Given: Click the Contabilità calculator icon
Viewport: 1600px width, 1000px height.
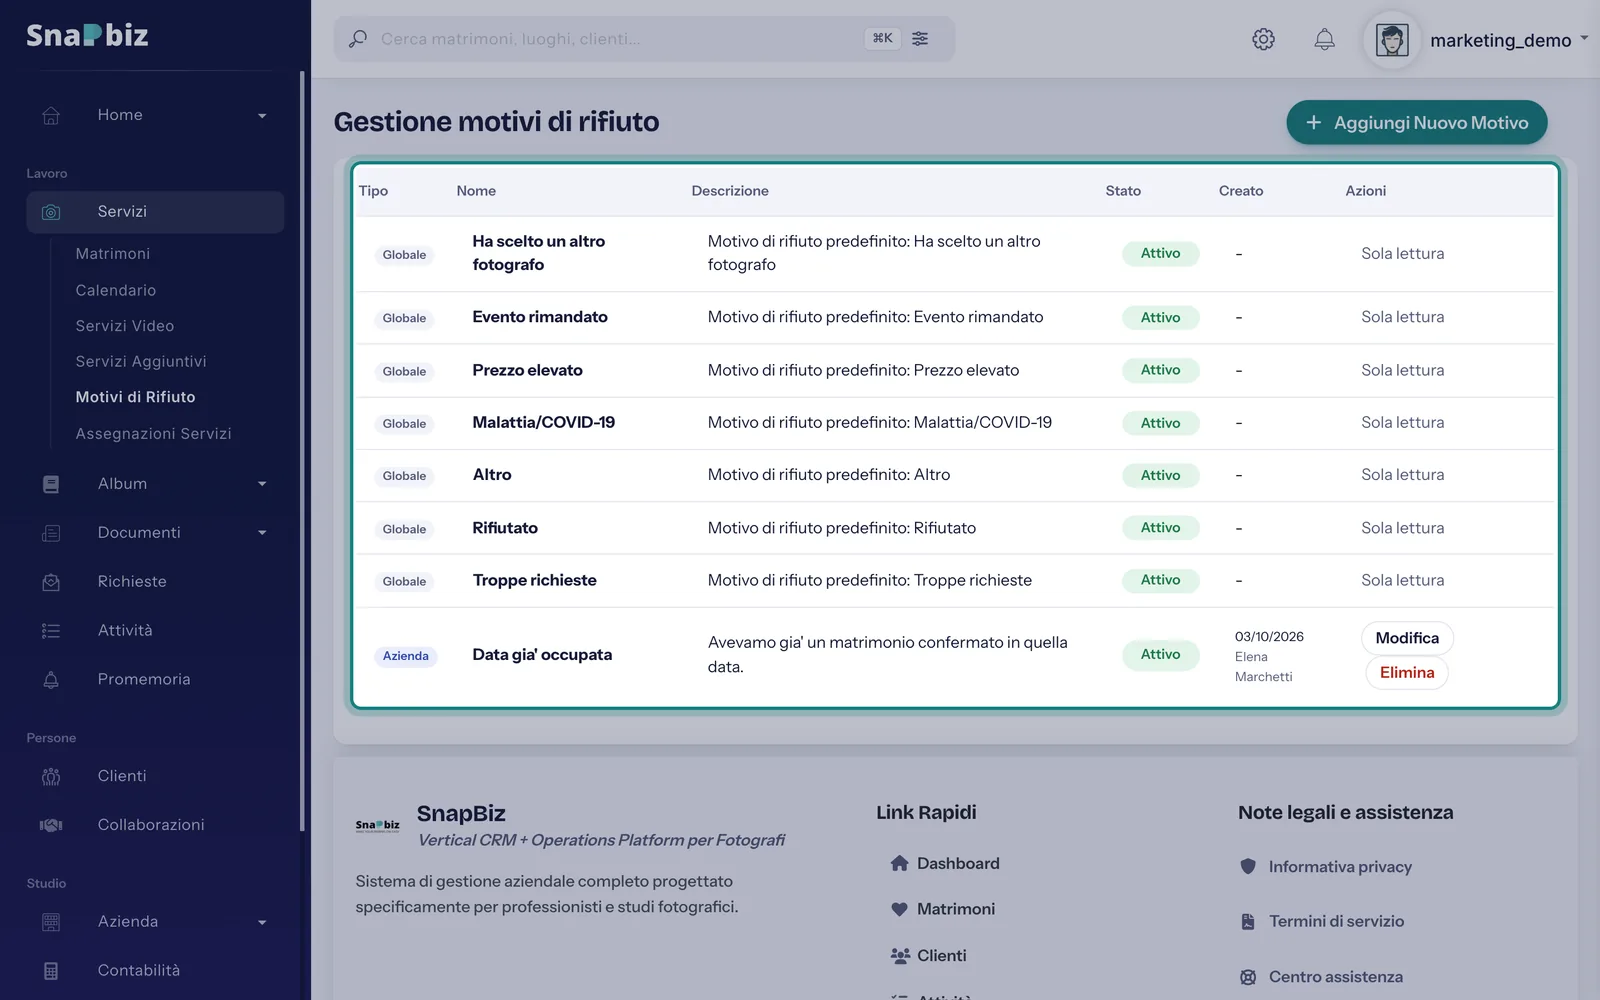Looking at the screenshot, I should click(x=51, y=971).
